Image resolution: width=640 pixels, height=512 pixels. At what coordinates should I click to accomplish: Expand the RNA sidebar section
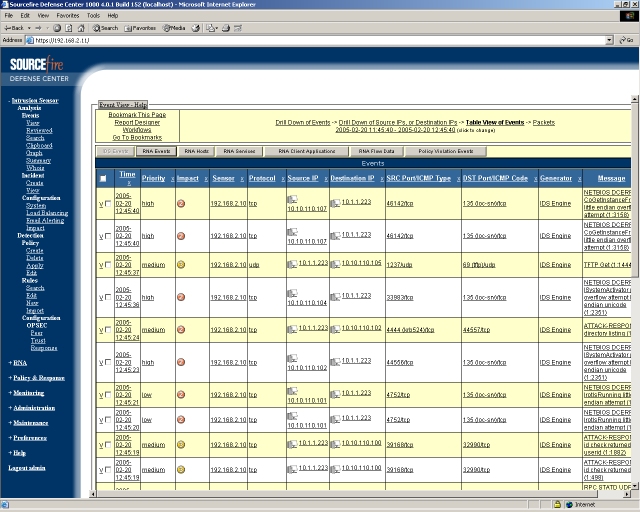tap(20, 363)
